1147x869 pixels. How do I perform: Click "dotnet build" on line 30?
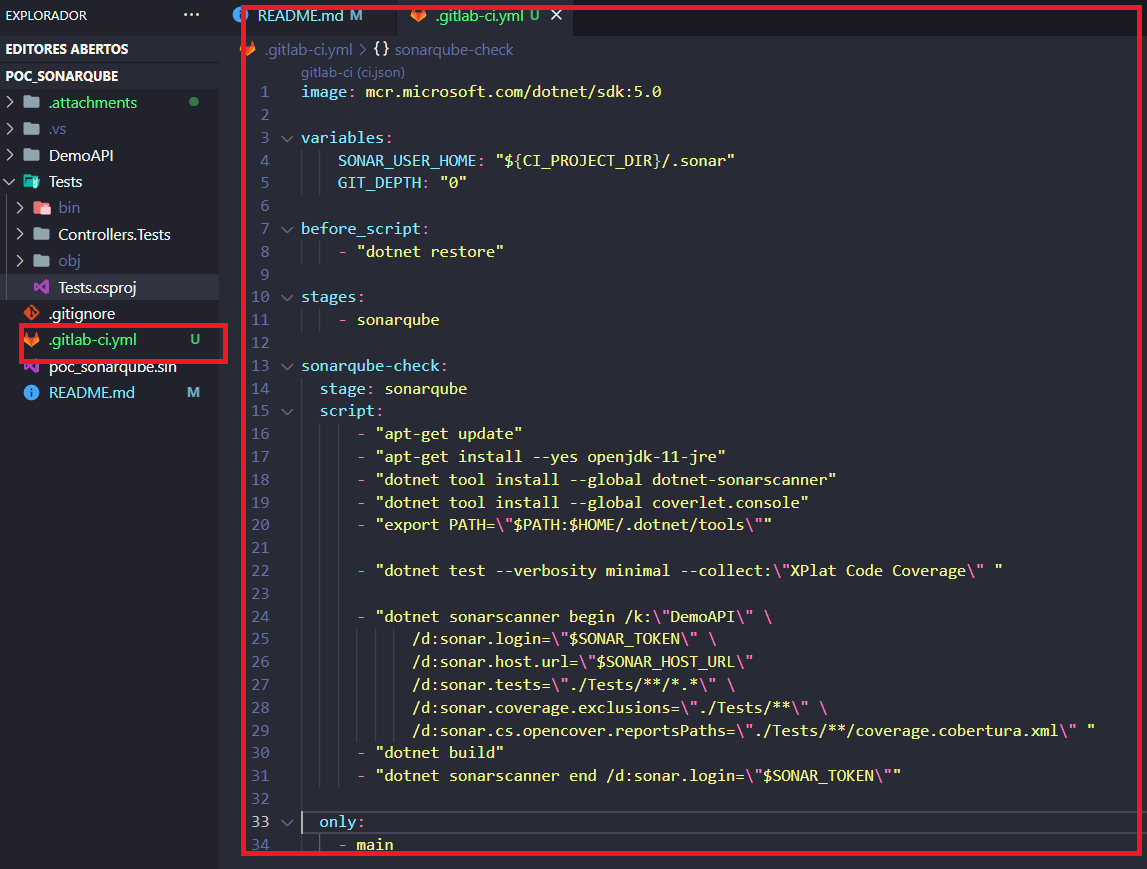pos(439,753)
